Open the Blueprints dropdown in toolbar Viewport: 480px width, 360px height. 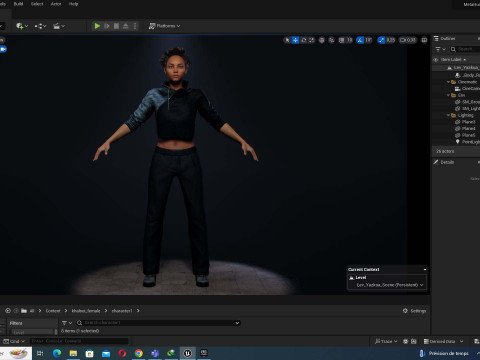tap(40, 26)
